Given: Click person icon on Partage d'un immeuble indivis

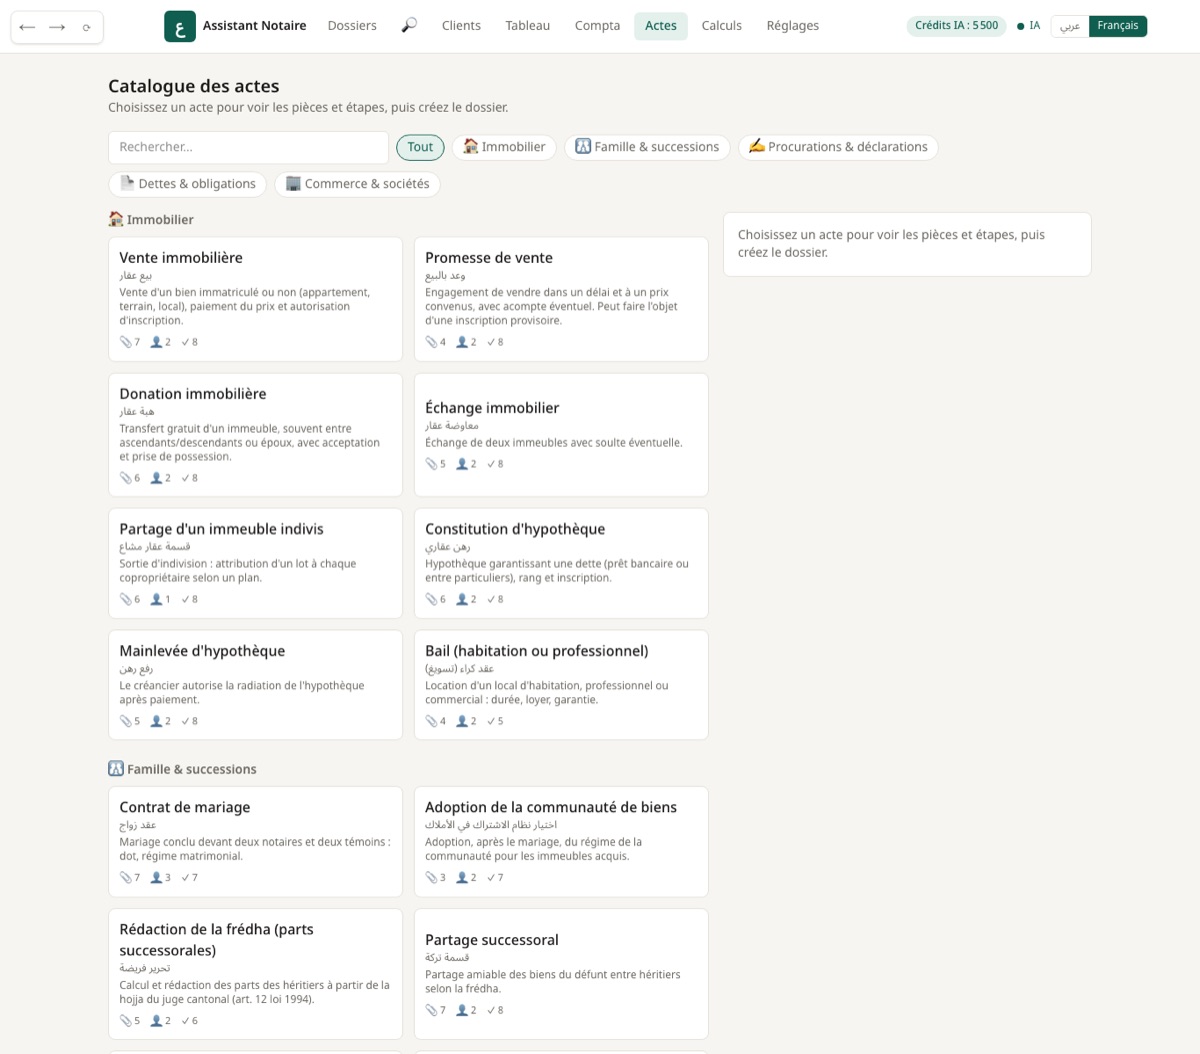Looking at the screenshot, I should pyautogui.click(x=156, y=599).
